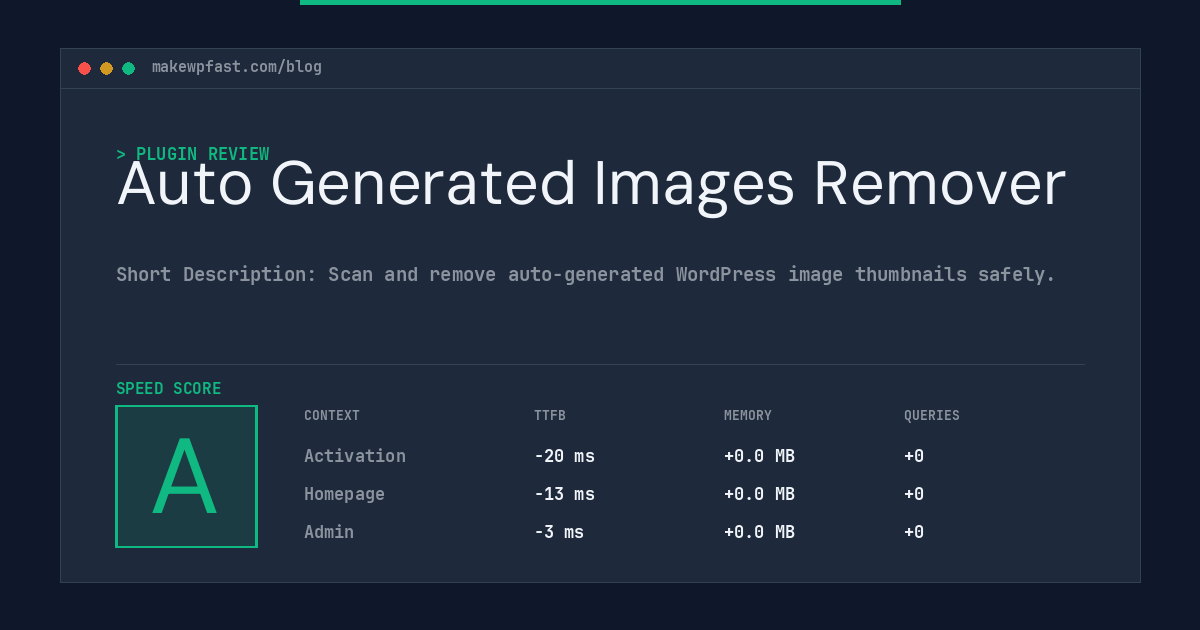Click the Short Description line
The width and height of the screenshot is (1200, 630).
point(586,274)
